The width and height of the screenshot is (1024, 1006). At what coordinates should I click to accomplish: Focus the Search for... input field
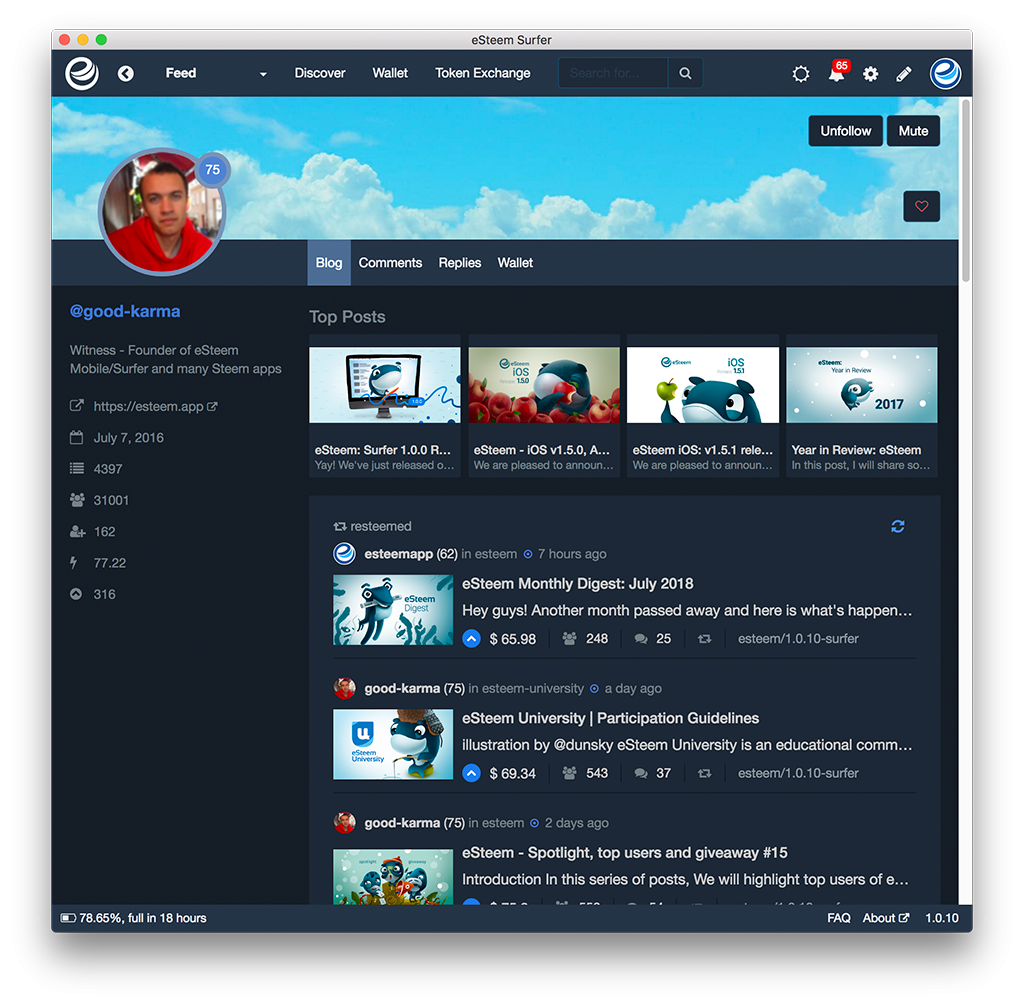coord(613,73)
